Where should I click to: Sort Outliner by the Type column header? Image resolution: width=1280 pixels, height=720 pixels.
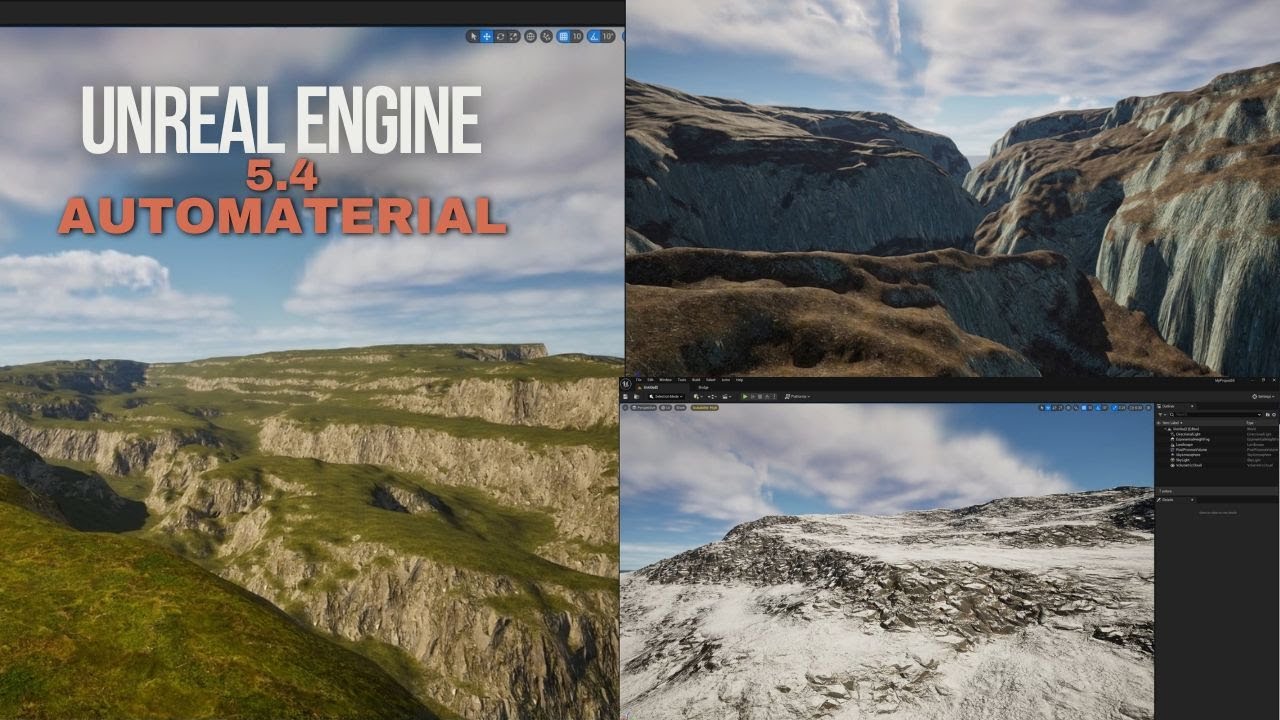pyautogui.click(x=1250, y=423)
